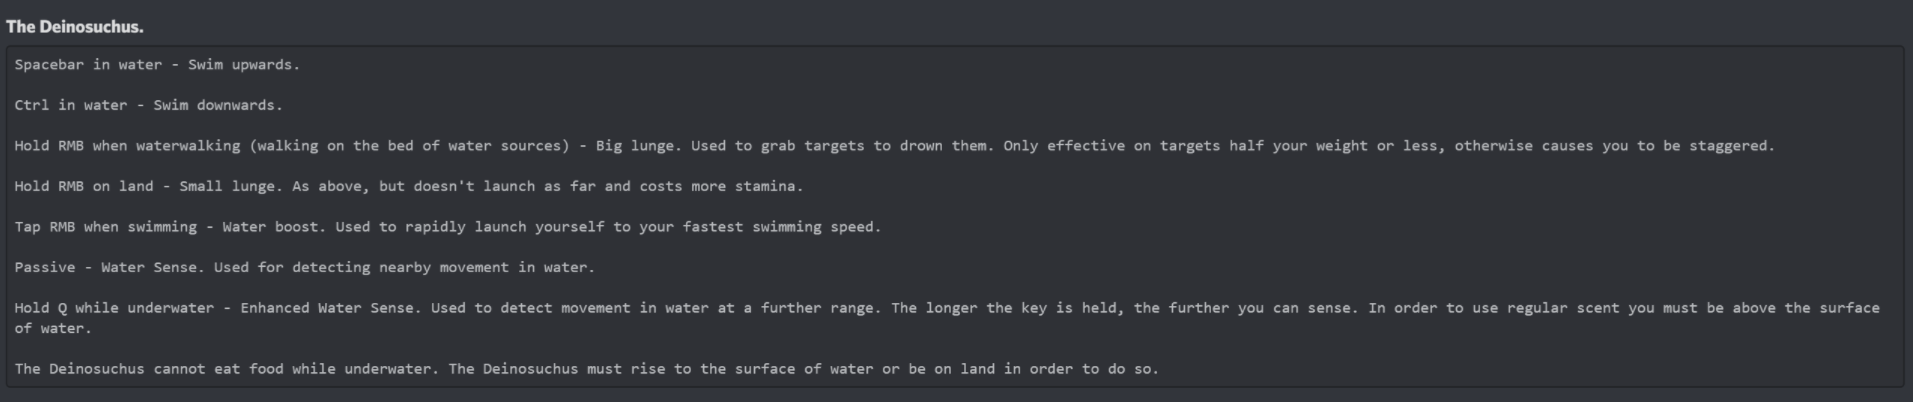Click "Hold Q while underwater" text
The height and width of the screenshot is (402, 1913).
click(114, 308)
